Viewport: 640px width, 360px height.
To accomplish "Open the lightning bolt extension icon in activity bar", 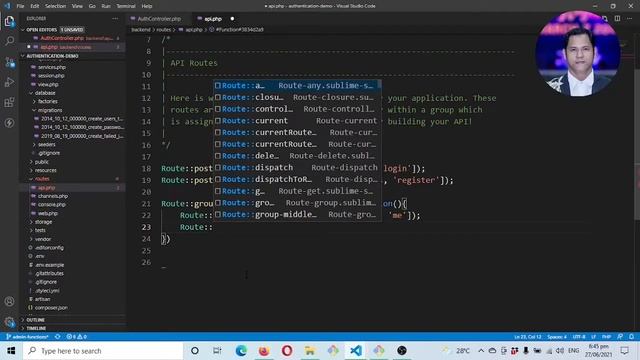I will [9, 122].
